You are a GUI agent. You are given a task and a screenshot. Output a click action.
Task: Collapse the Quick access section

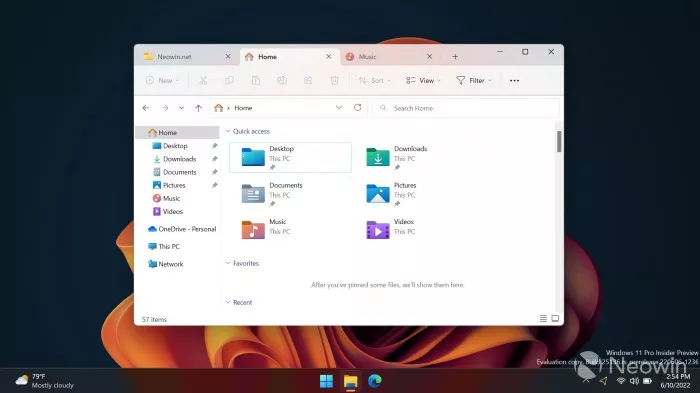[x=228, y=131]
